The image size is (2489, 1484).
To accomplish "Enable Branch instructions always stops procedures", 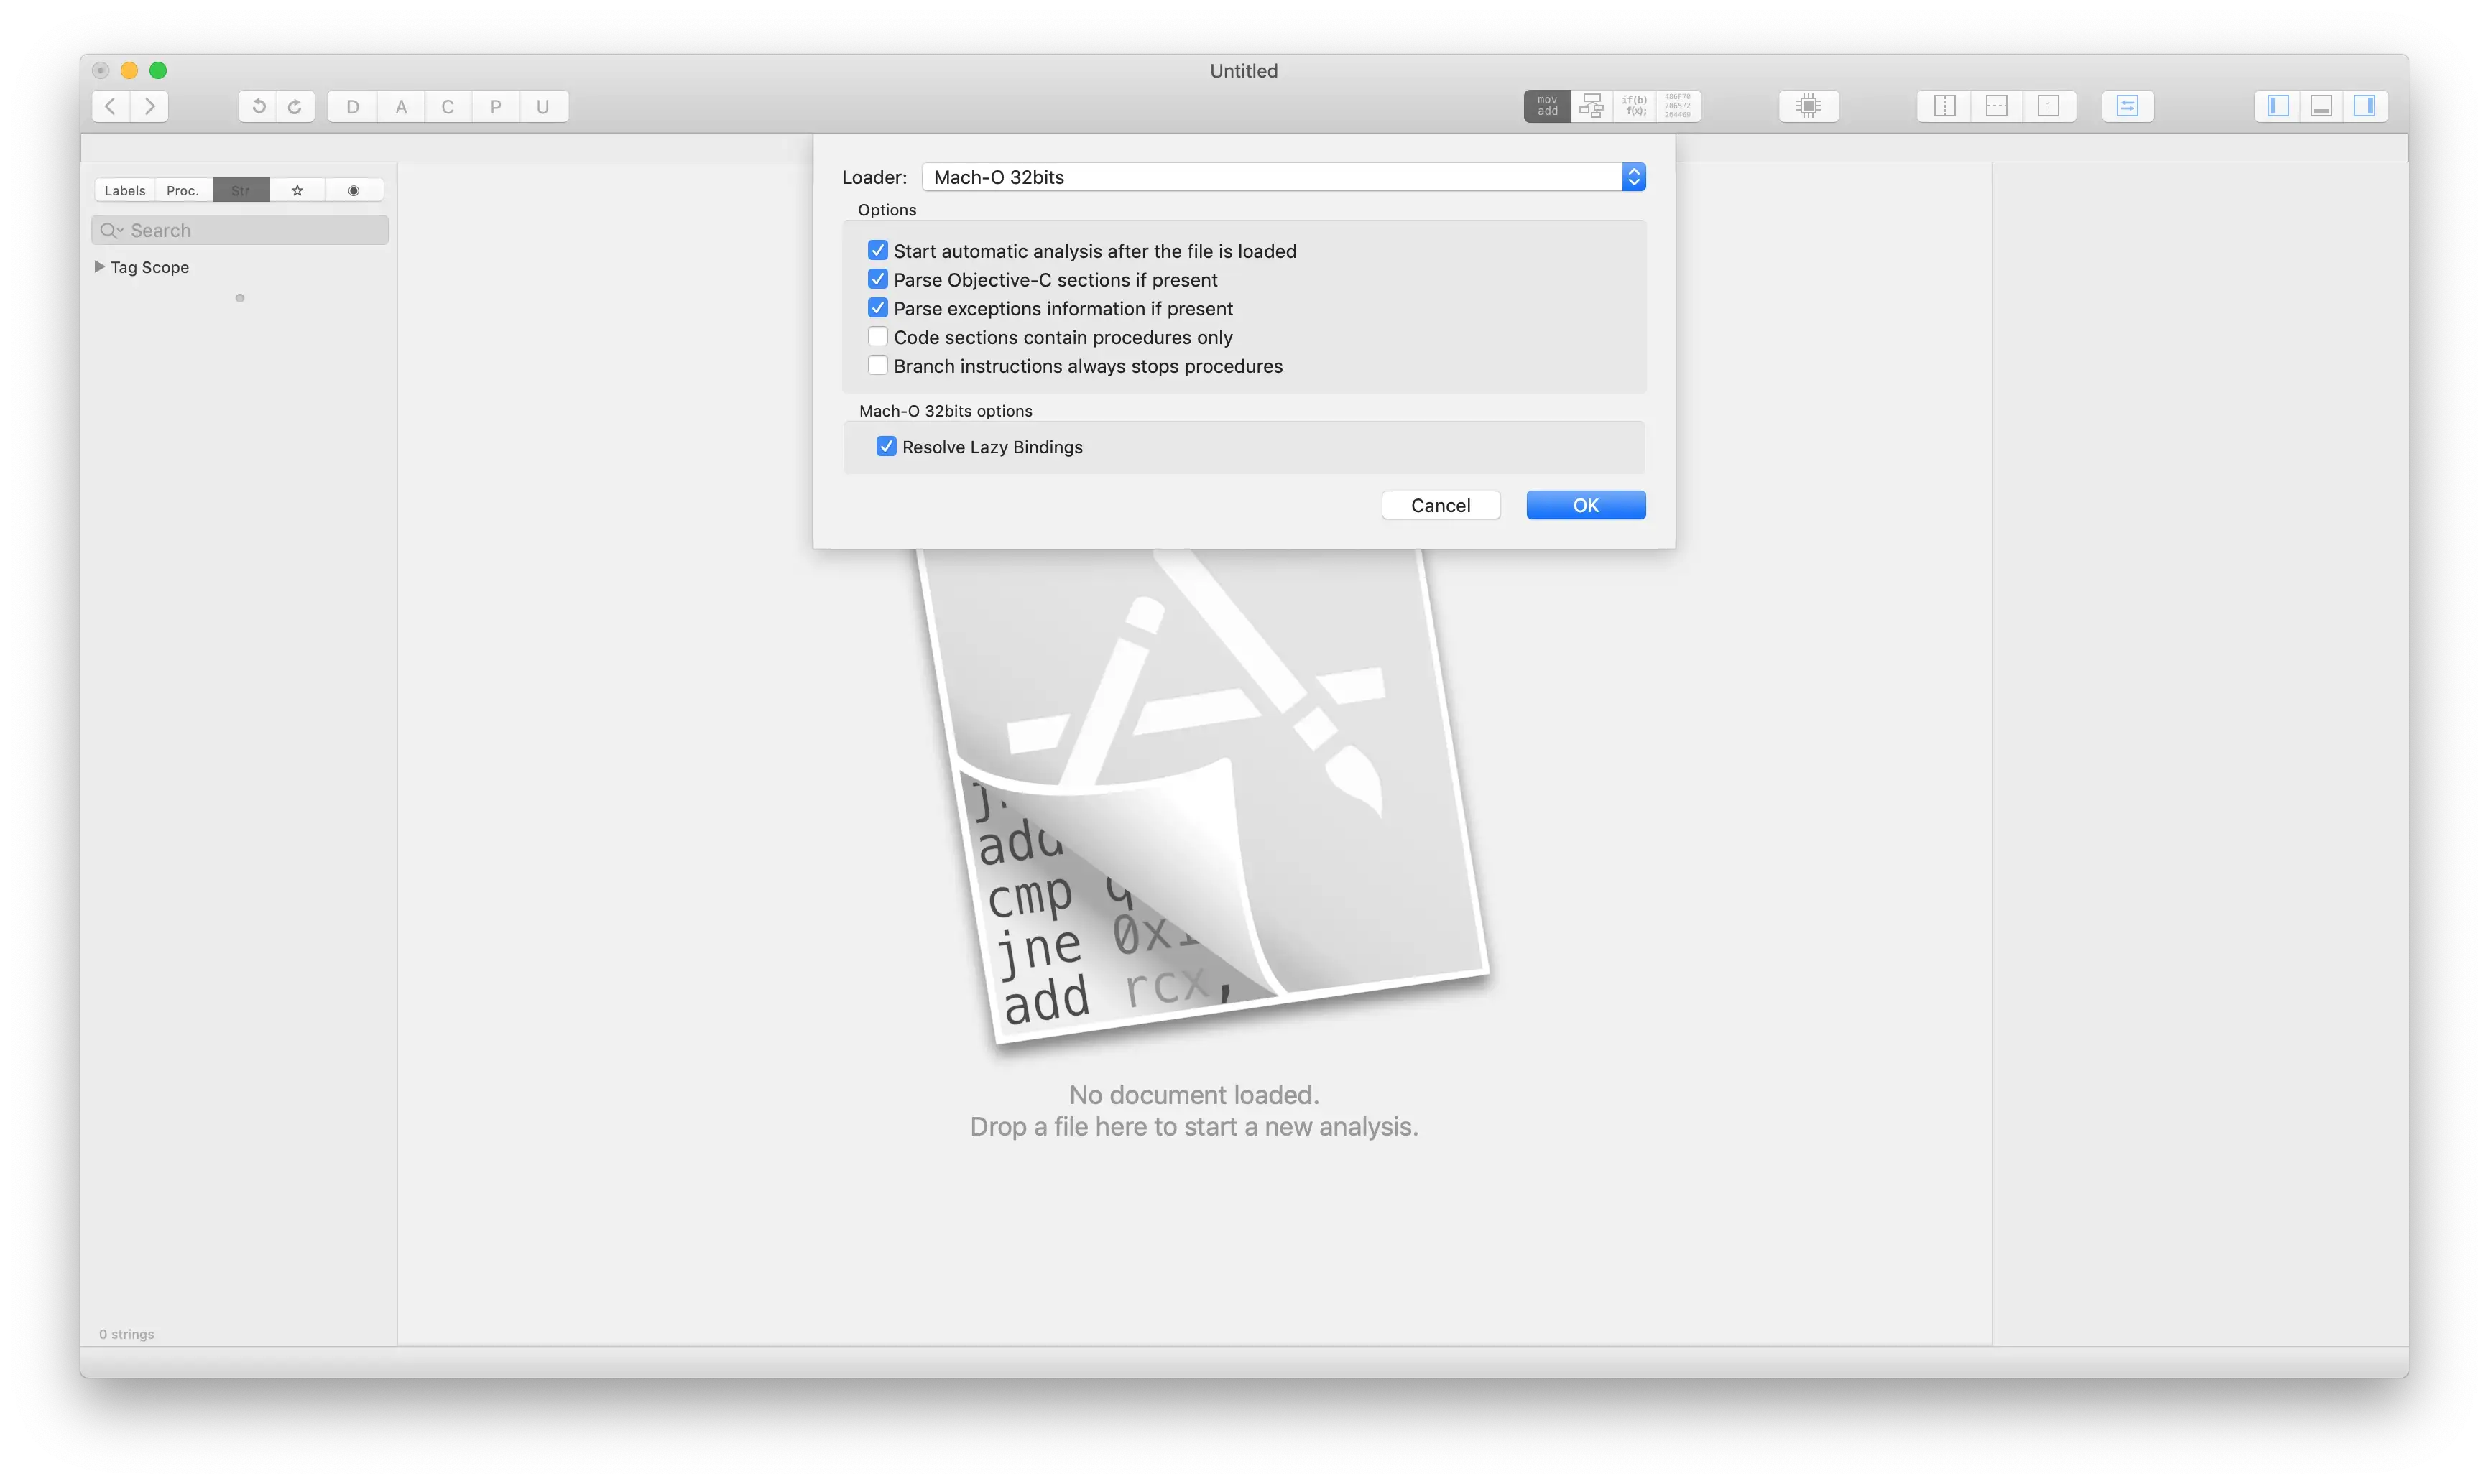I will click(x=877, y=366).
